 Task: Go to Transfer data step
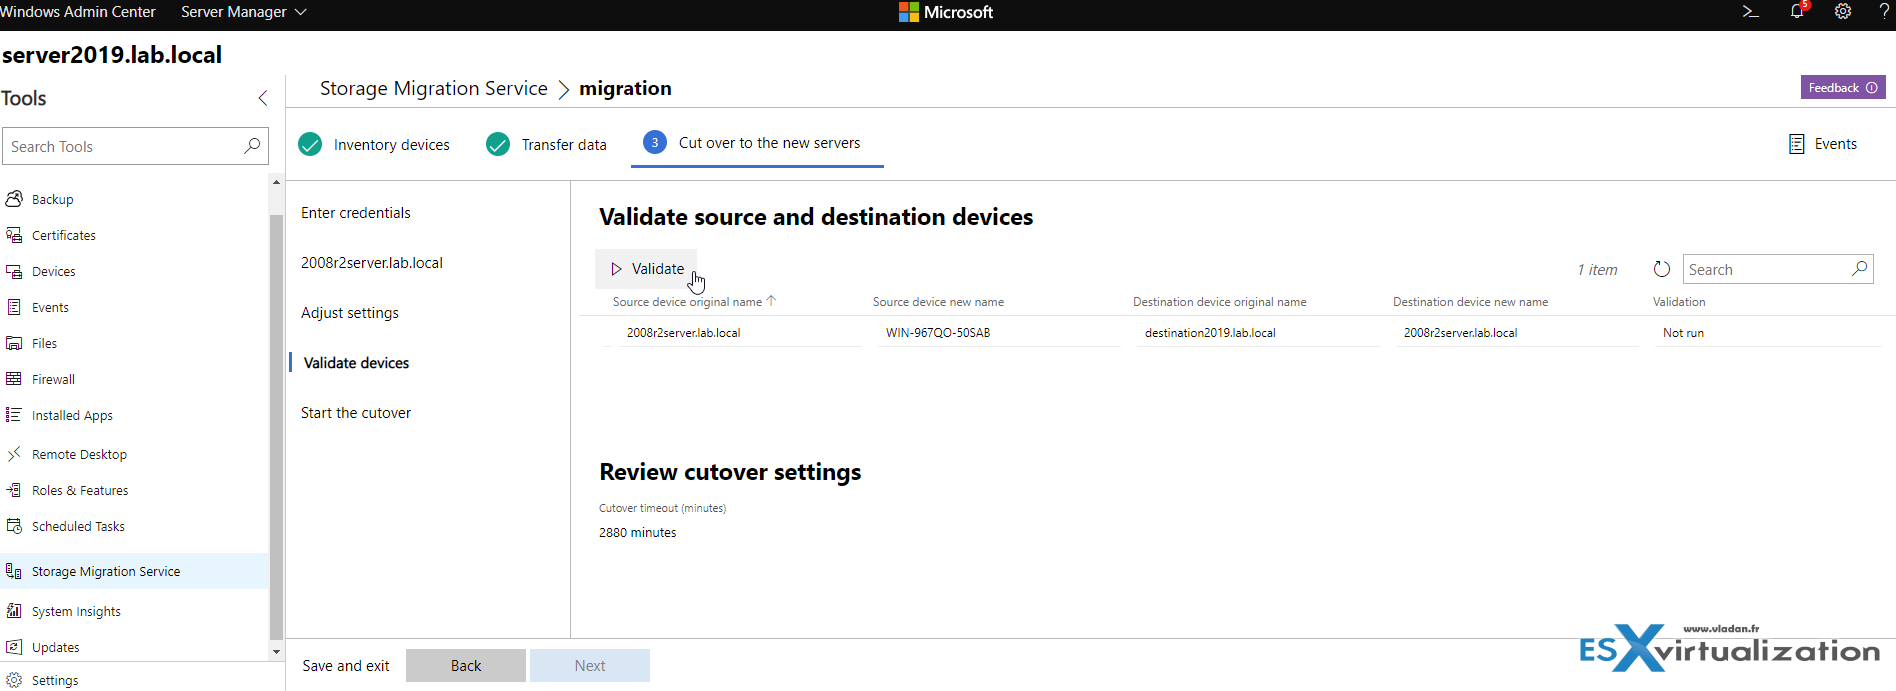click(x=546, y=144)
